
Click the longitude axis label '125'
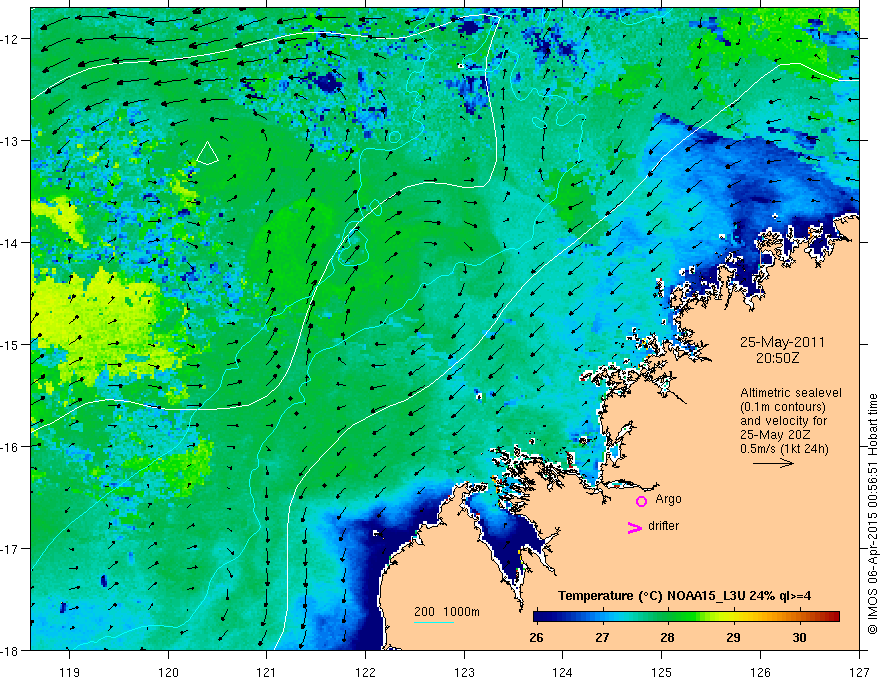[x=662, y=672]
